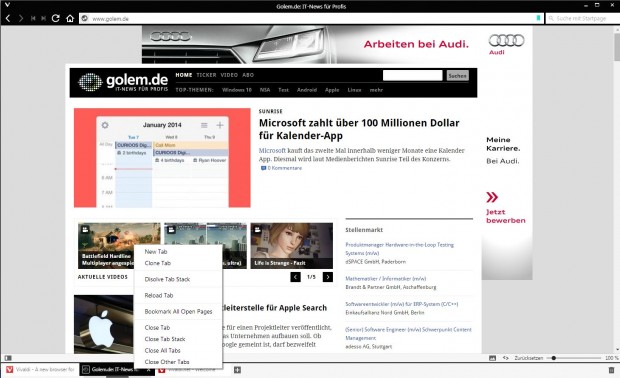
Task: Open page actions code icon
Action: (x=505, y=358)
